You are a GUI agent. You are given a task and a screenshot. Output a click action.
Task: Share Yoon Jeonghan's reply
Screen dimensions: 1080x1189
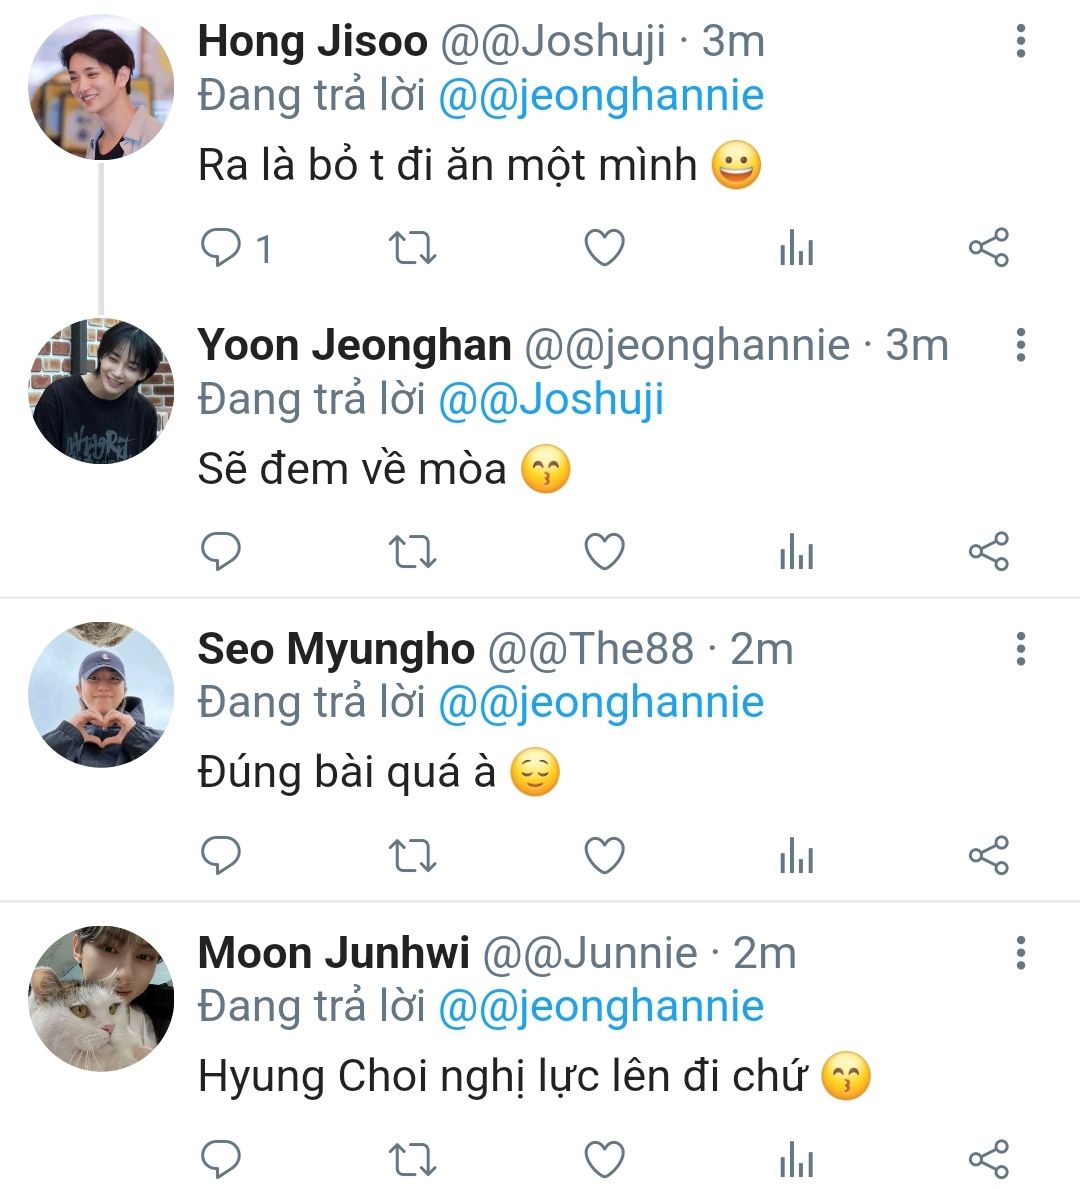(x=989, y=551)
